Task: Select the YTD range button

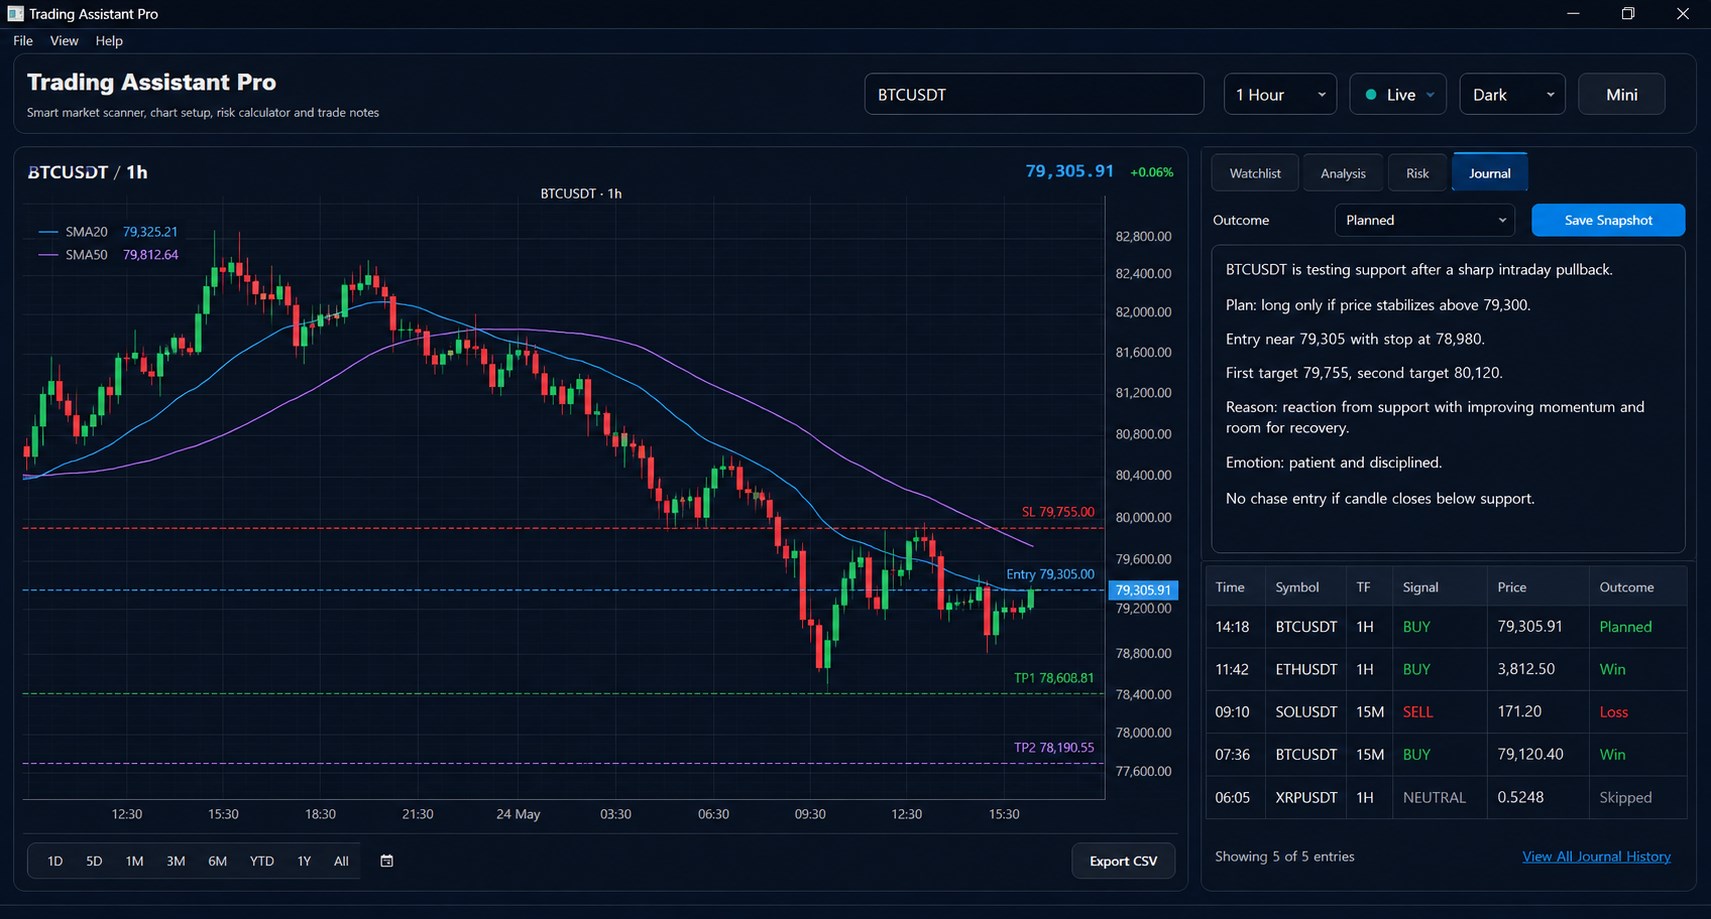Action: pyautogui.click(x=262, y=861)
